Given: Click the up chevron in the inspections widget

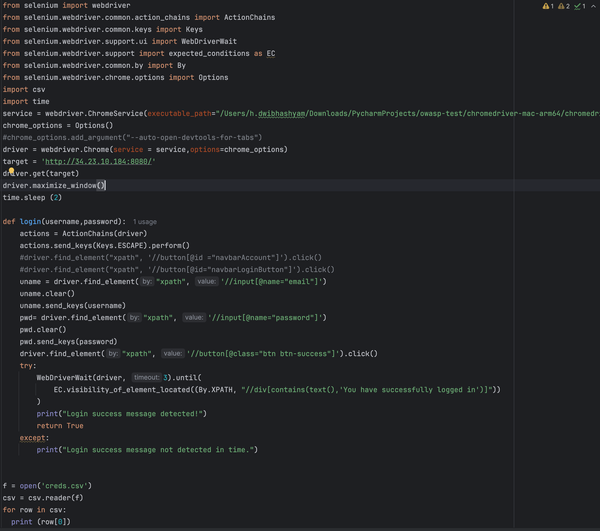Looking at the screenshot, I should click(594, 6).
